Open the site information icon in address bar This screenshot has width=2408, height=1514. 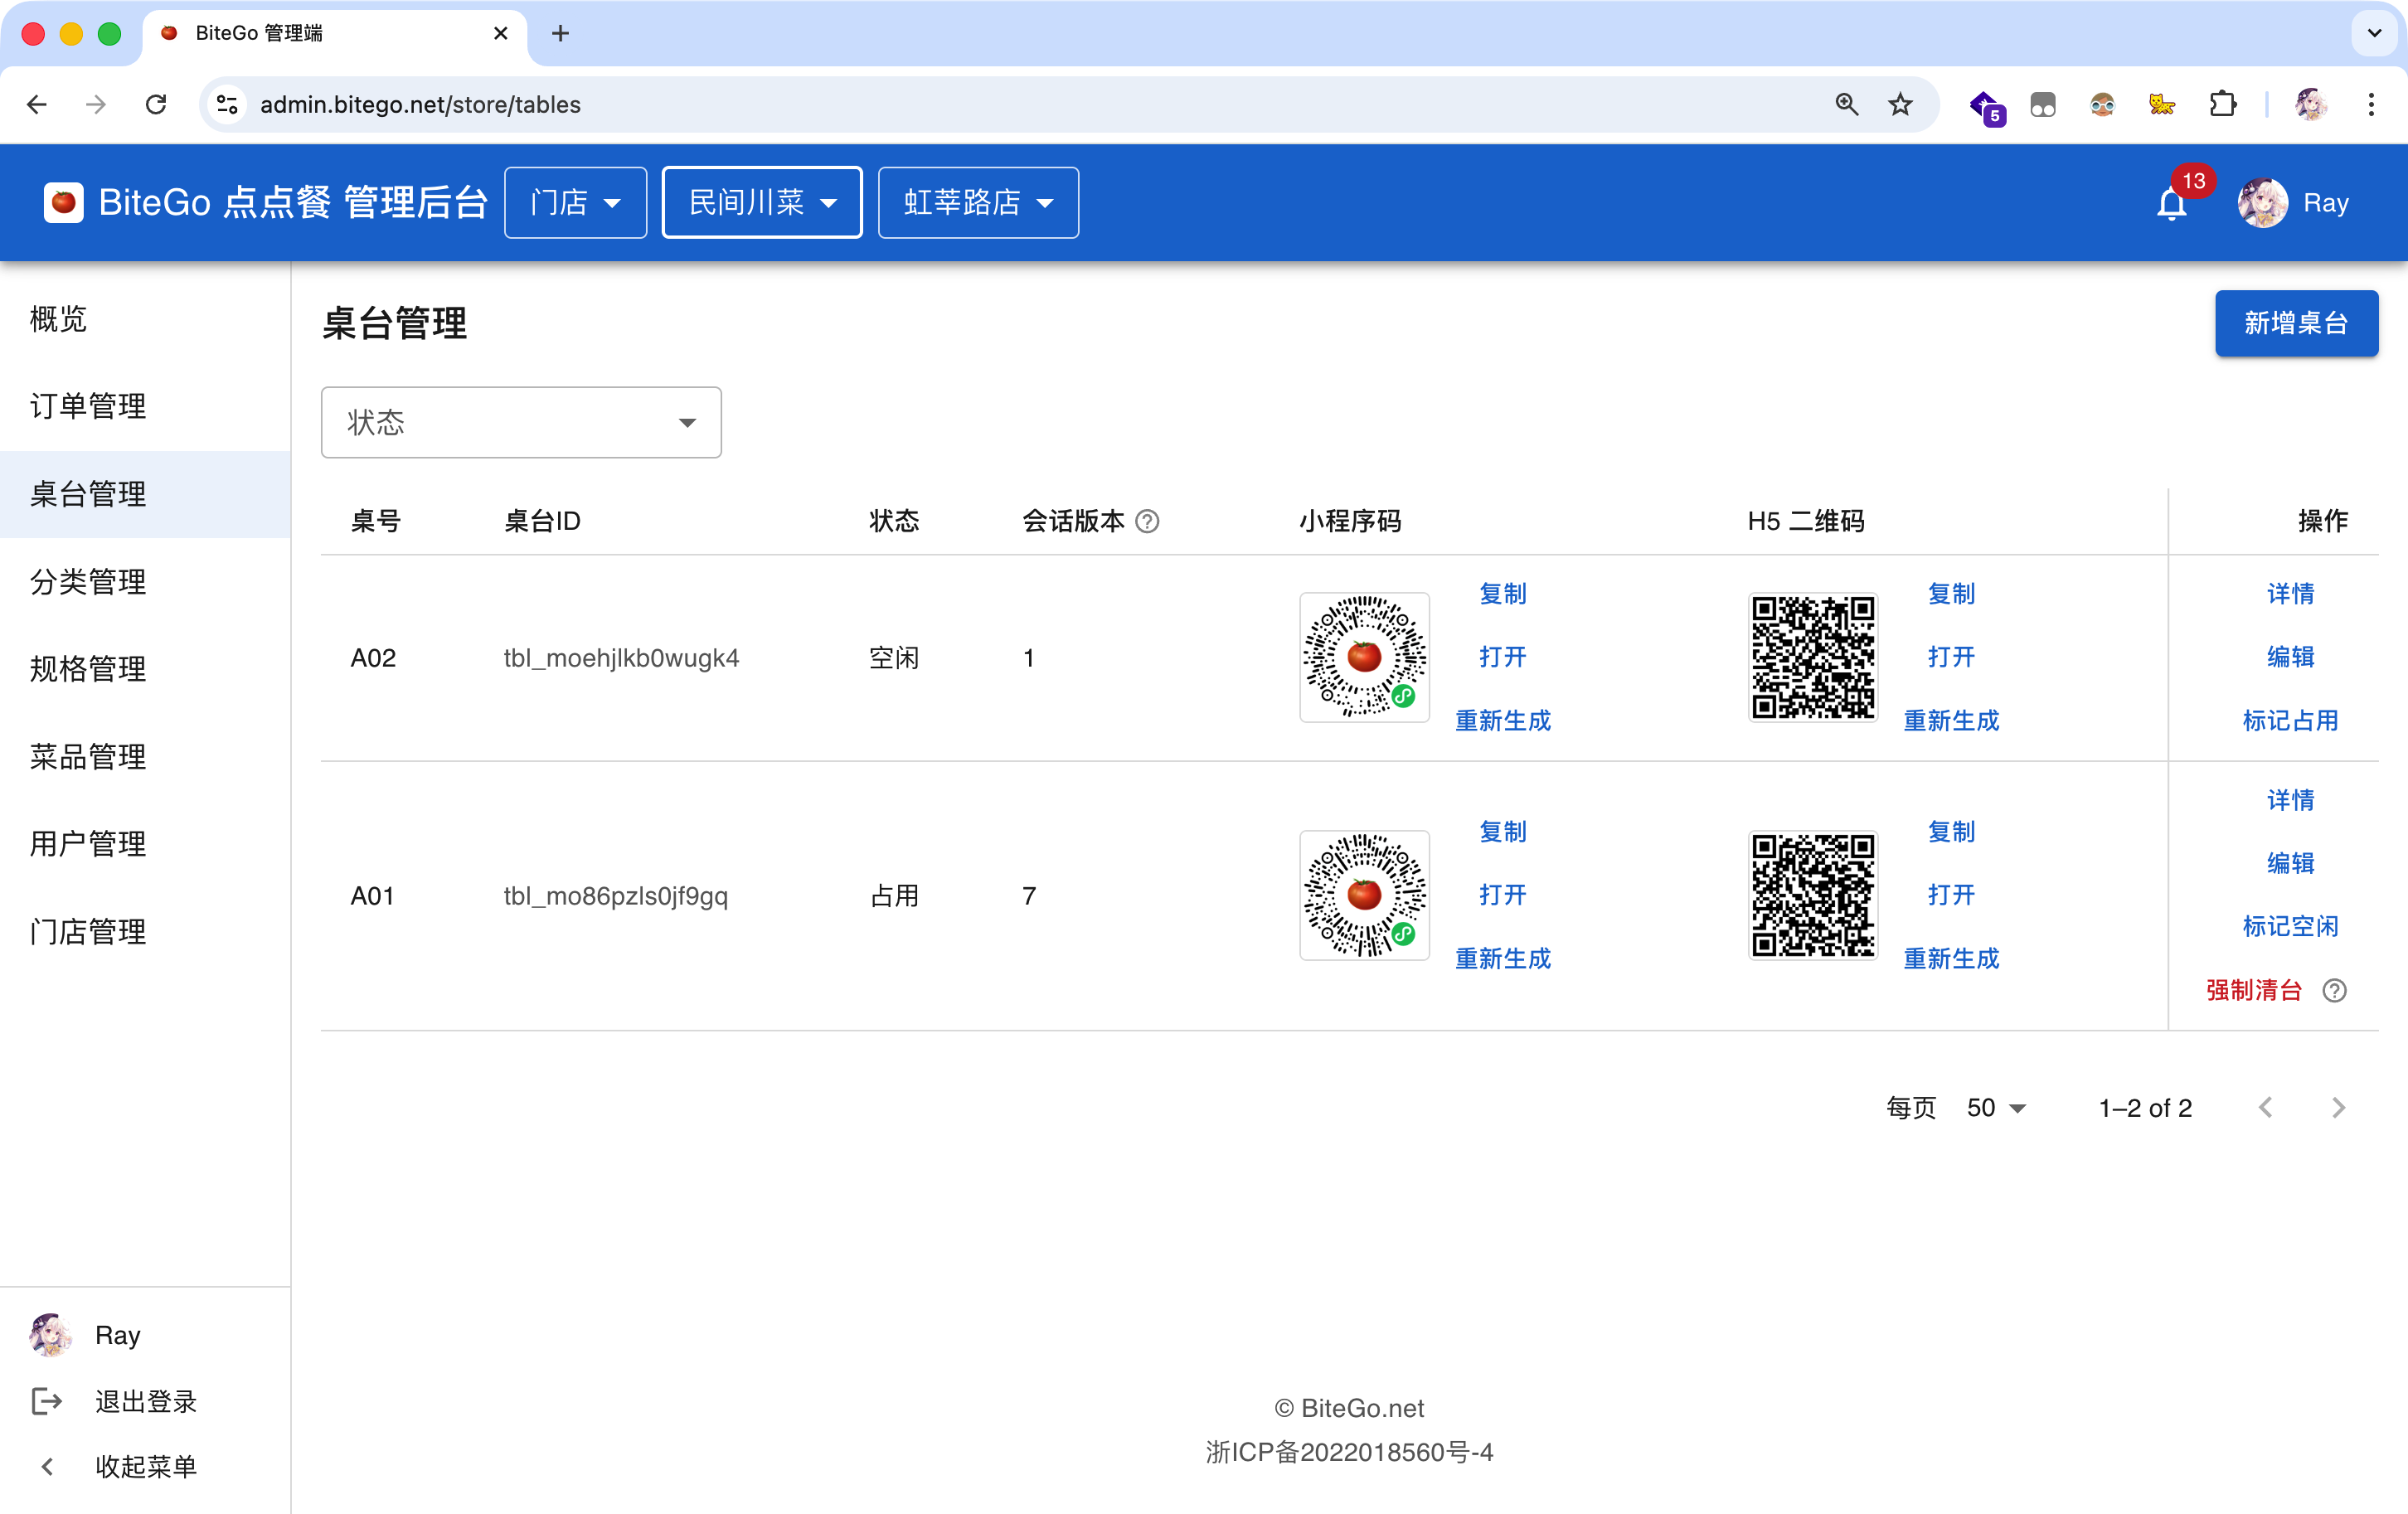[x=228, y=104]
